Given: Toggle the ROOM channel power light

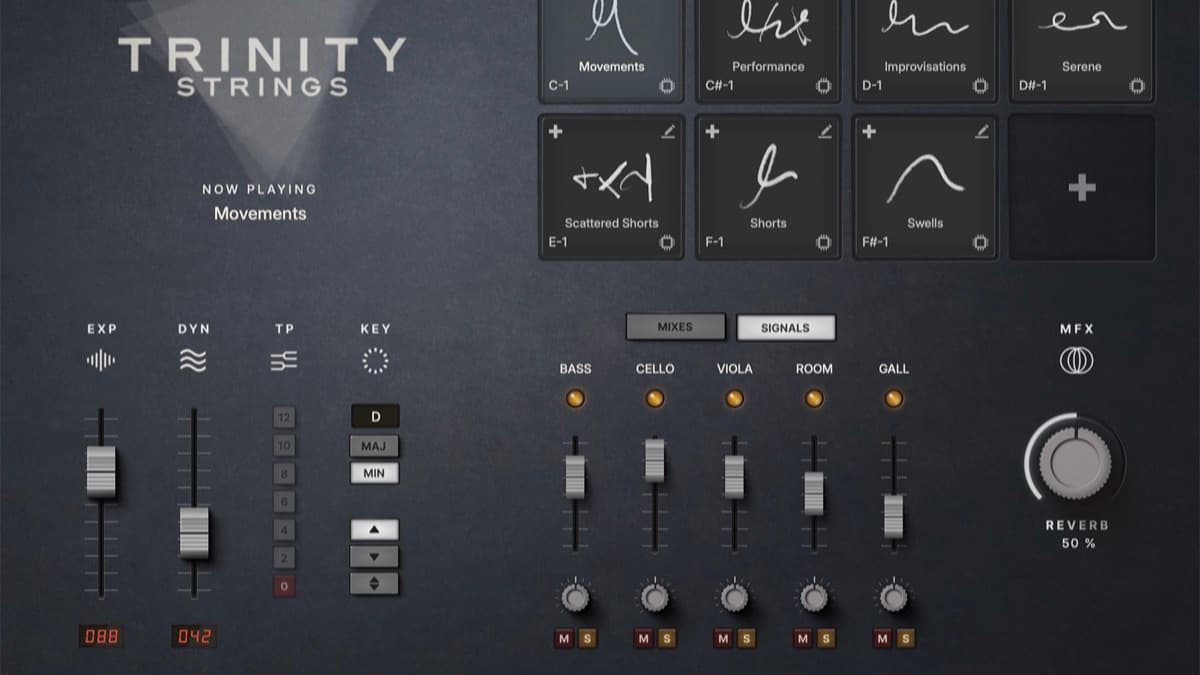Looking at the screenshot, I should pos(814,398).
